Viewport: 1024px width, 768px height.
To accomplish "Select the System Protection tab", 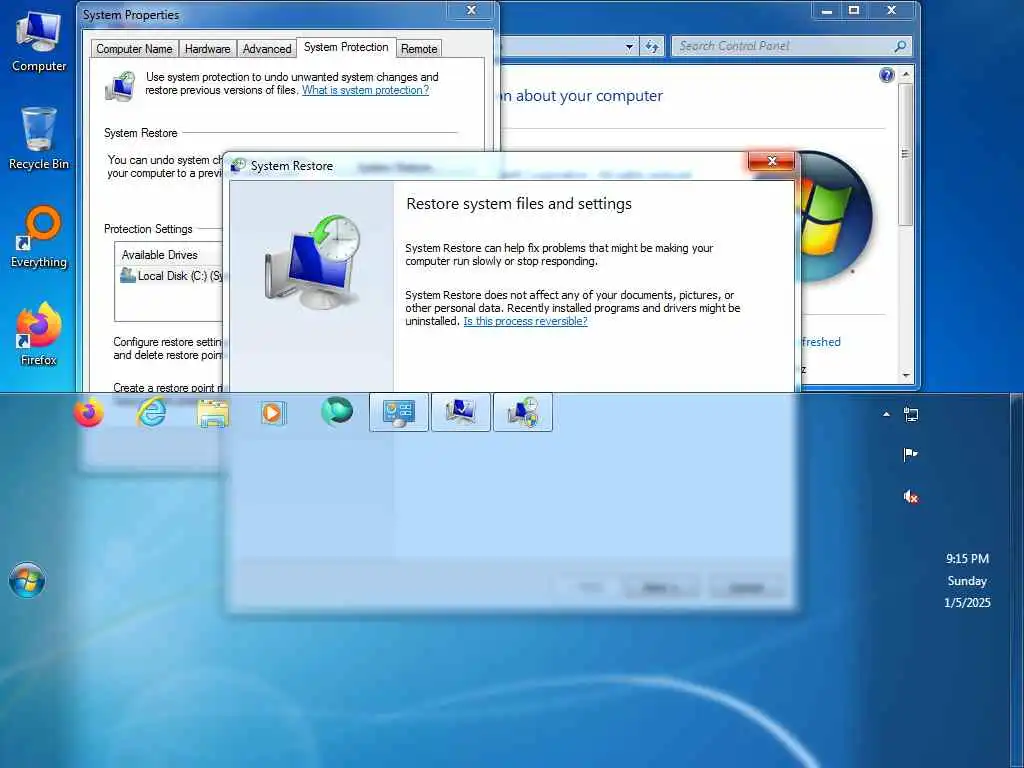I will [346, 47].
